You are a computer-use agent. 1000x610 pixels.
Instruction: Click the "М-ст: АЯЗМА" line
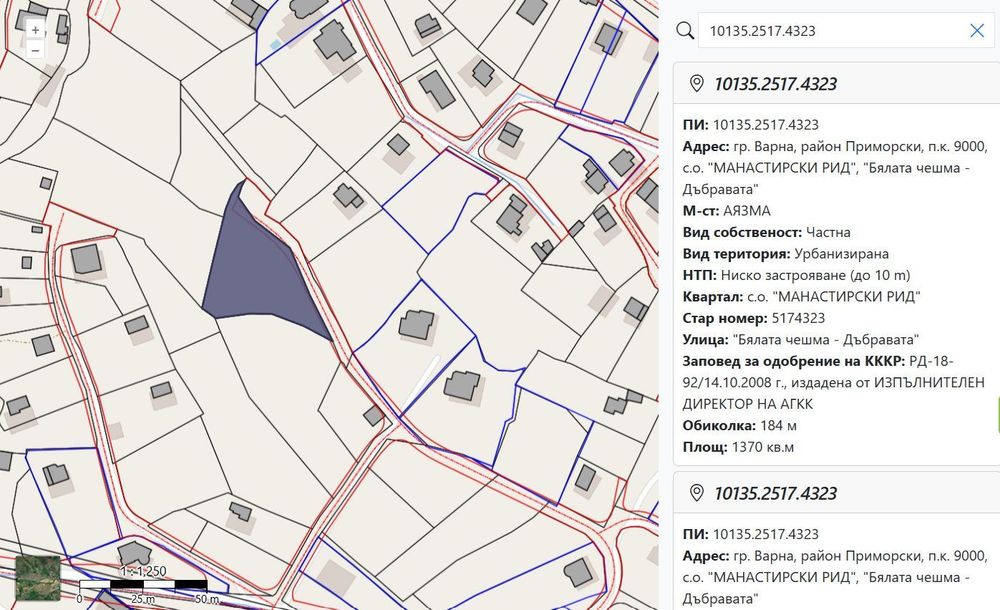pos(726,211)
